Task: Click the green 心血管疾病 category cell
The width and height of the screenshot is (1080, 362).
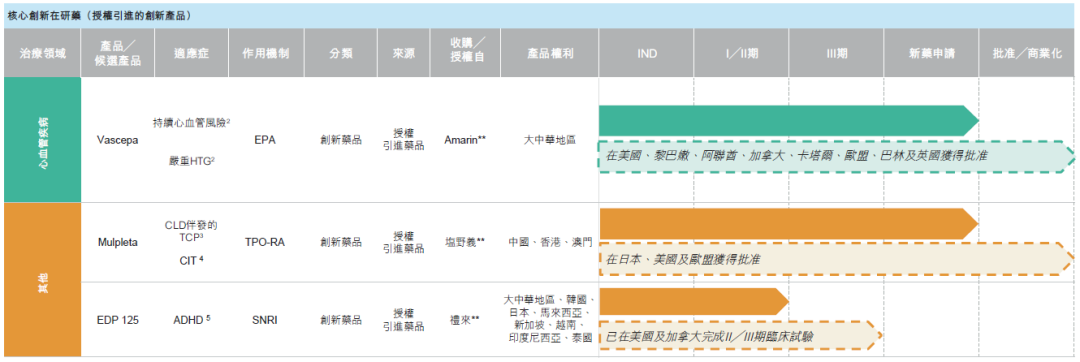Action: coord(43,140)
